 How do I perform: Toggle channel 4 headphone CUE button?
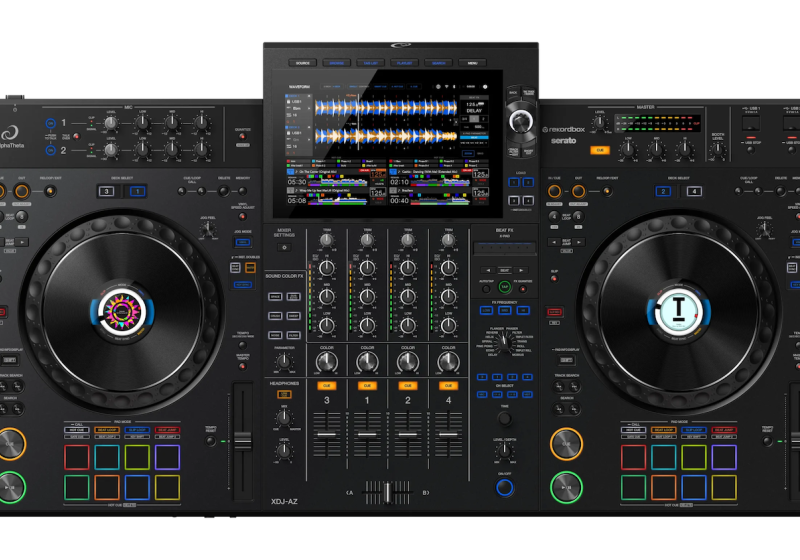pyautogui.click(x=448, y=385)
